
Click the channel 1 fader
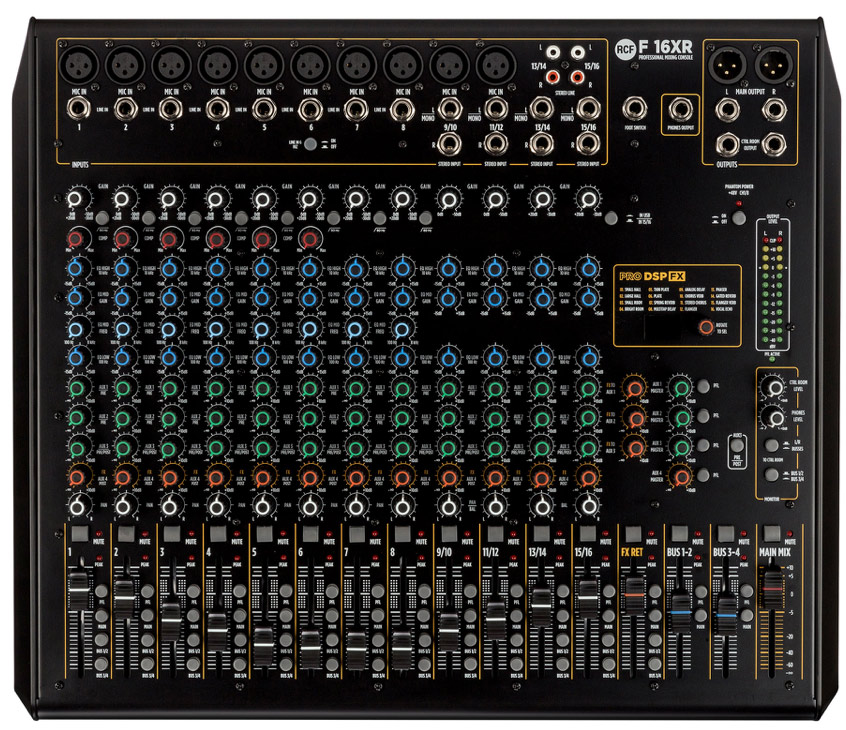79,591
